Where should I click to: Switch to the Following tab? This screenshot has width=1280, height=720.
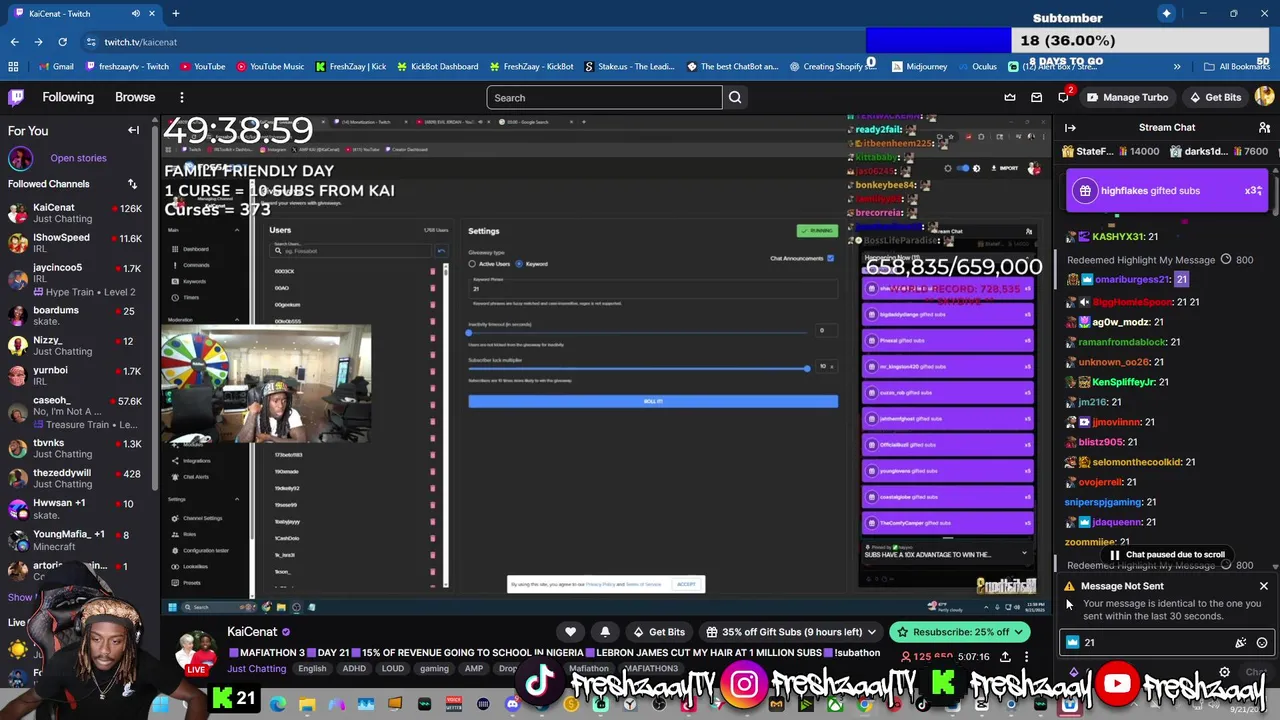[68, 97]
